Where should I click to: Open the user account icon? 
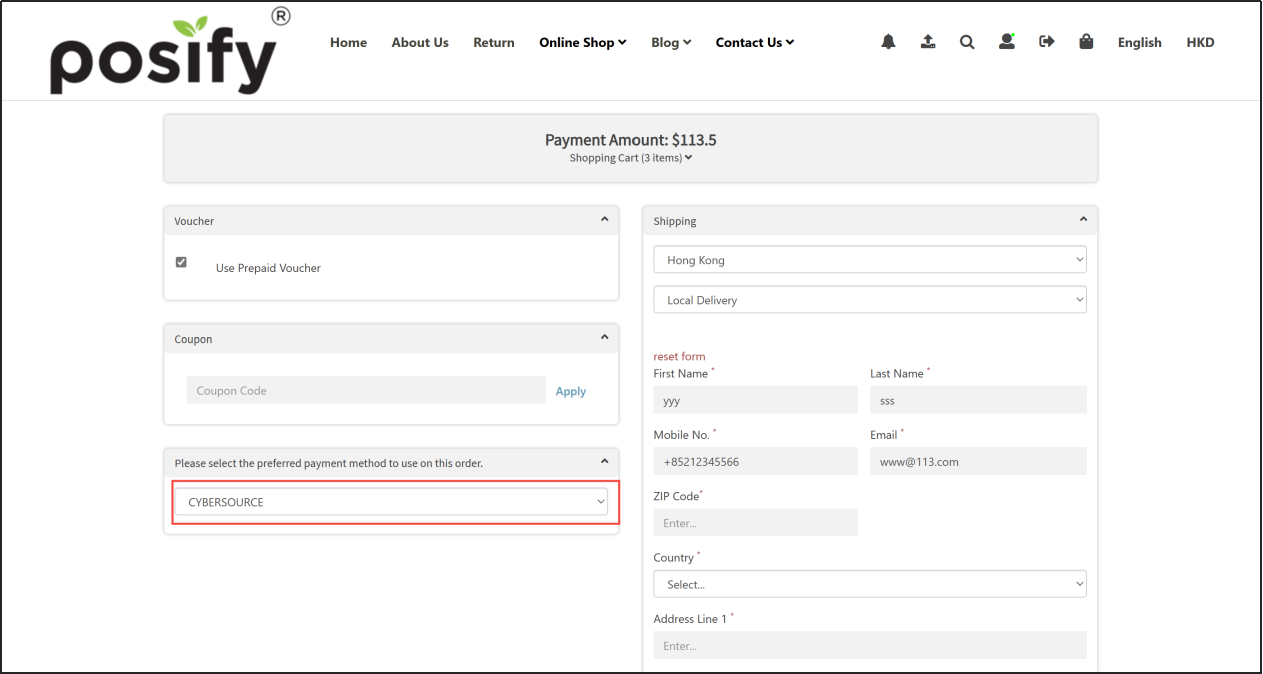[x=1007, y=42]
